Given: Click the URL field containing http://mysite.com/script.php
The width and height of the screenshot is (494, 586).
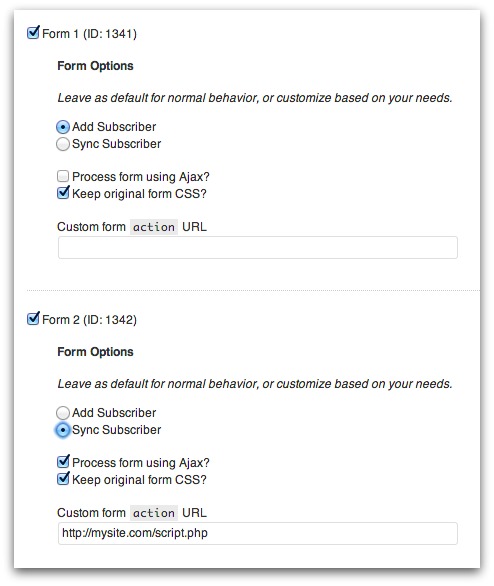Looking at the screenshot, I should tap(258, 533).
